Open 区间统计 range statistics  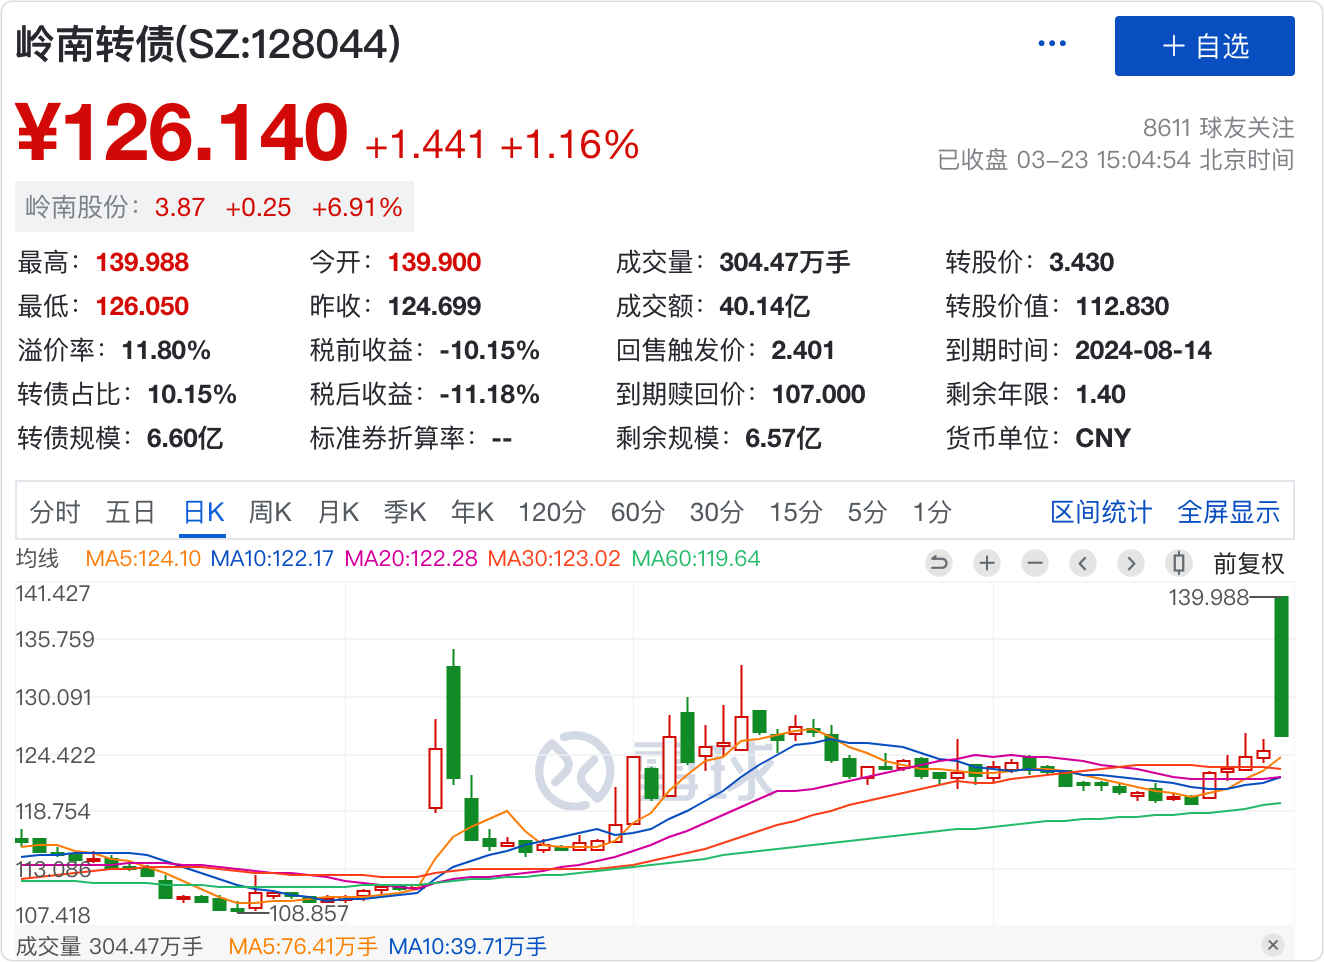(x=1101, y=512)
